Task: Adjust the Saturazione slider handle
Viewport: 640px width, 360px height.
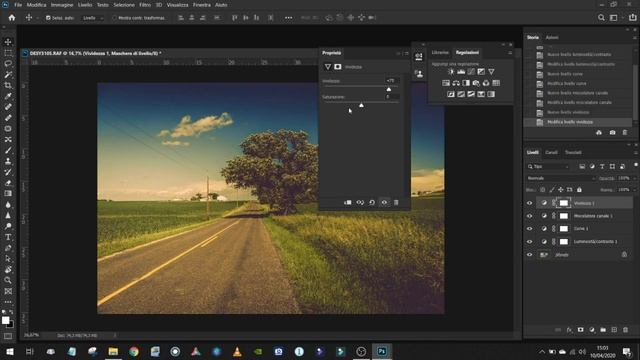Action: (x=361, y=105)
